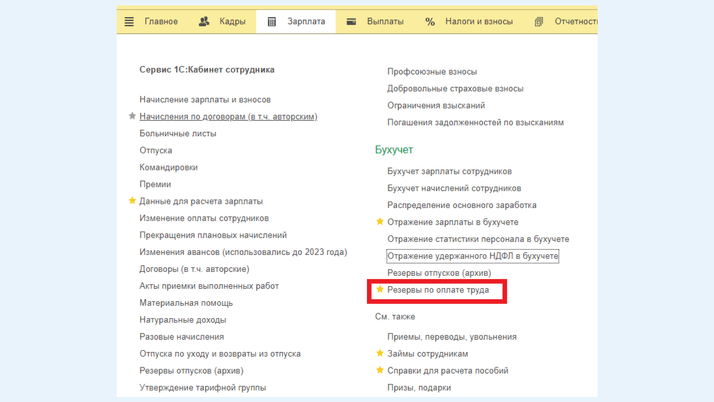Click the calculator icon on Зарплата tab
The image size is (714, 402).
[x=271, y=21]
